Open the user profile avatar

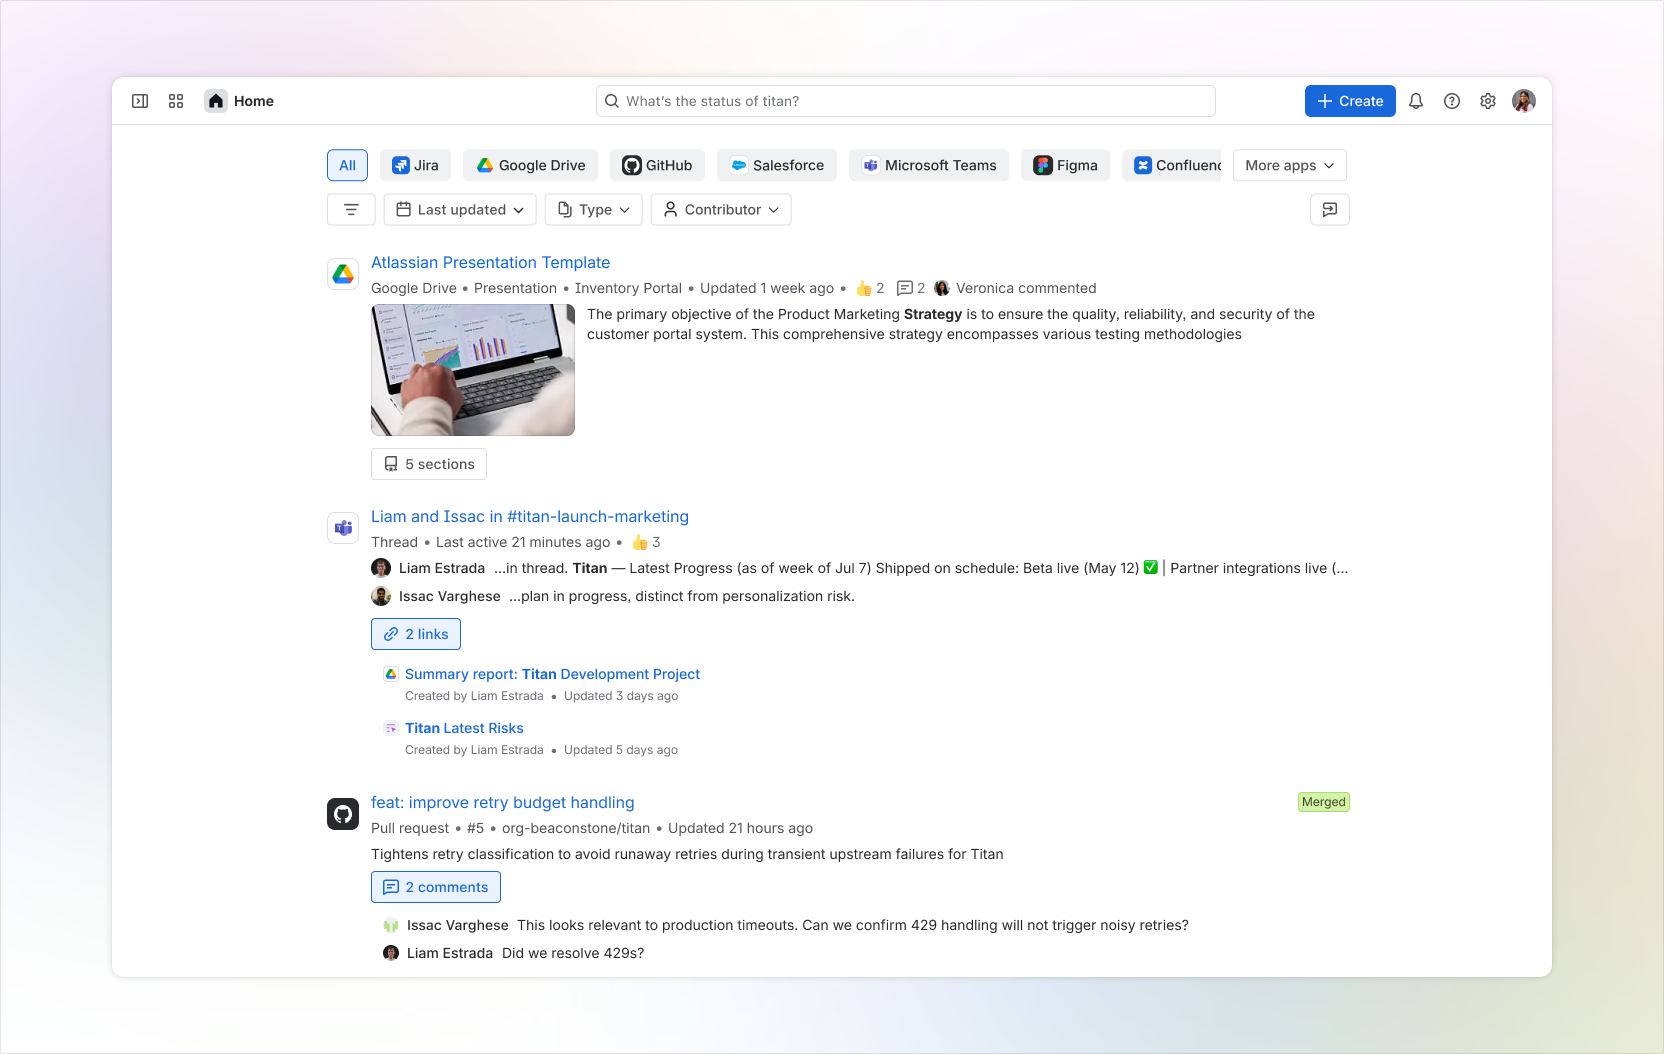1524,101
